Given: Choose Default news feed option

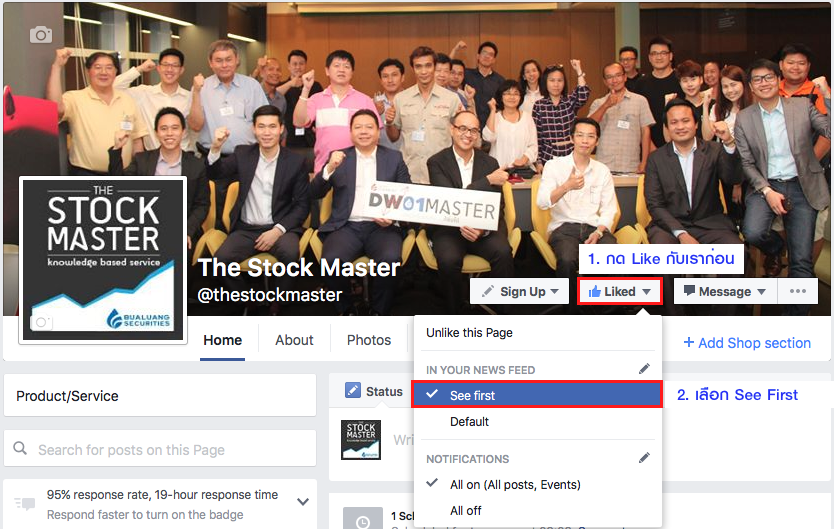Looking at the screenshot, I should 469,422.
